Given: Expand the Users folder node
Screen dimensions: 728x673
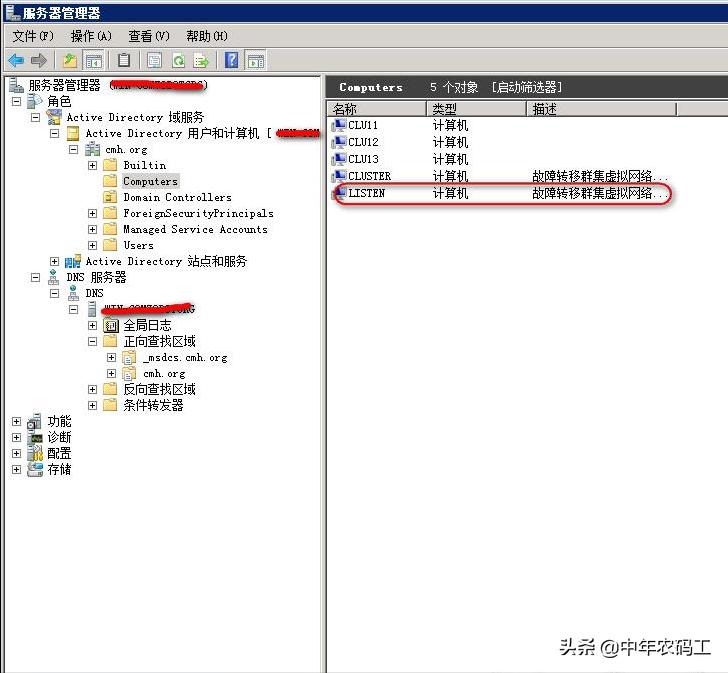Looking at the screenshot, I should pyautogui.click(x=92, y=245).
